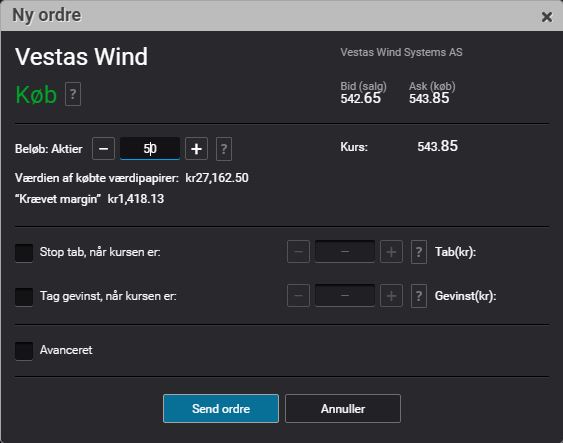Viewport: 563px width, 443px height.
Task: Click the value kr27,162.50
Action: pyautogui.click(x=217, y=178)
